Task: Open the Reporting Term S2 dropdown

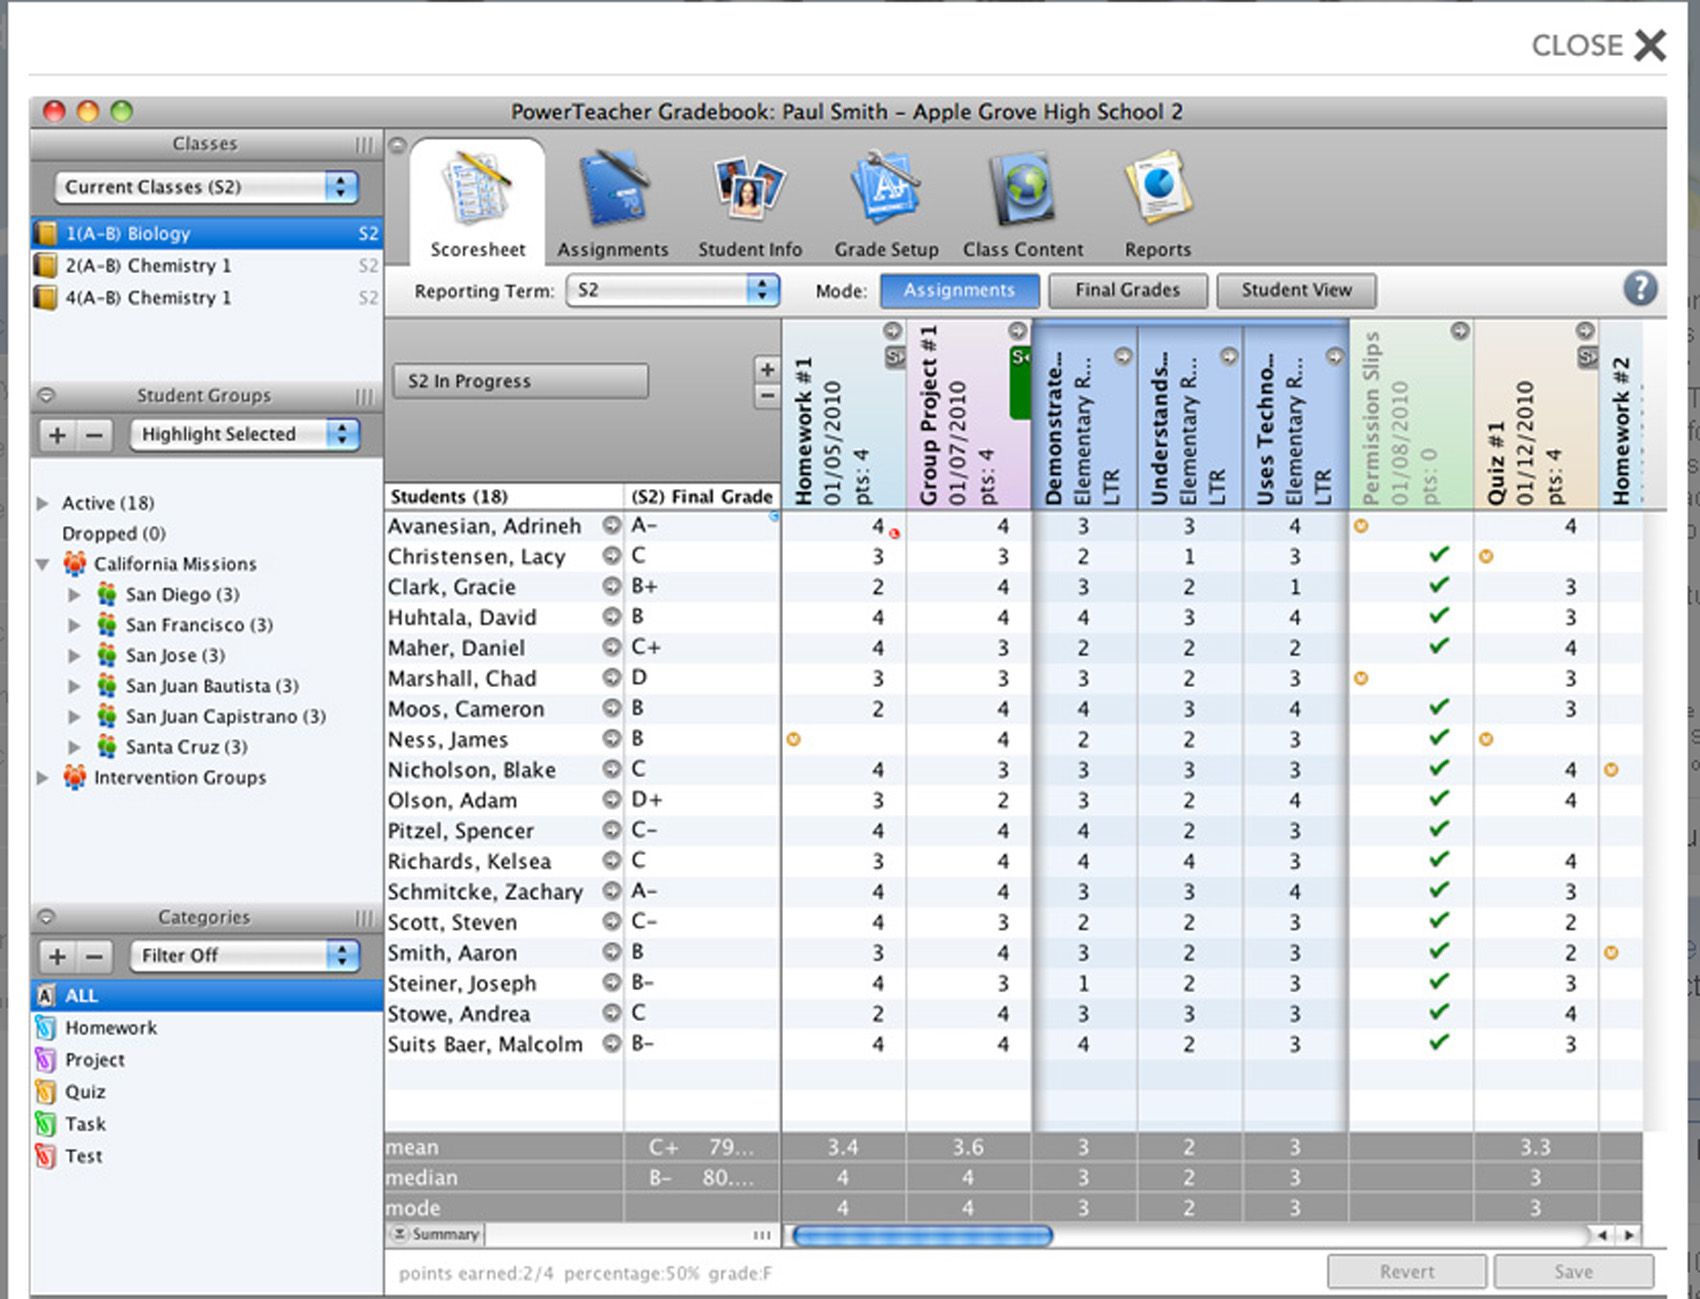Action: 672,290
